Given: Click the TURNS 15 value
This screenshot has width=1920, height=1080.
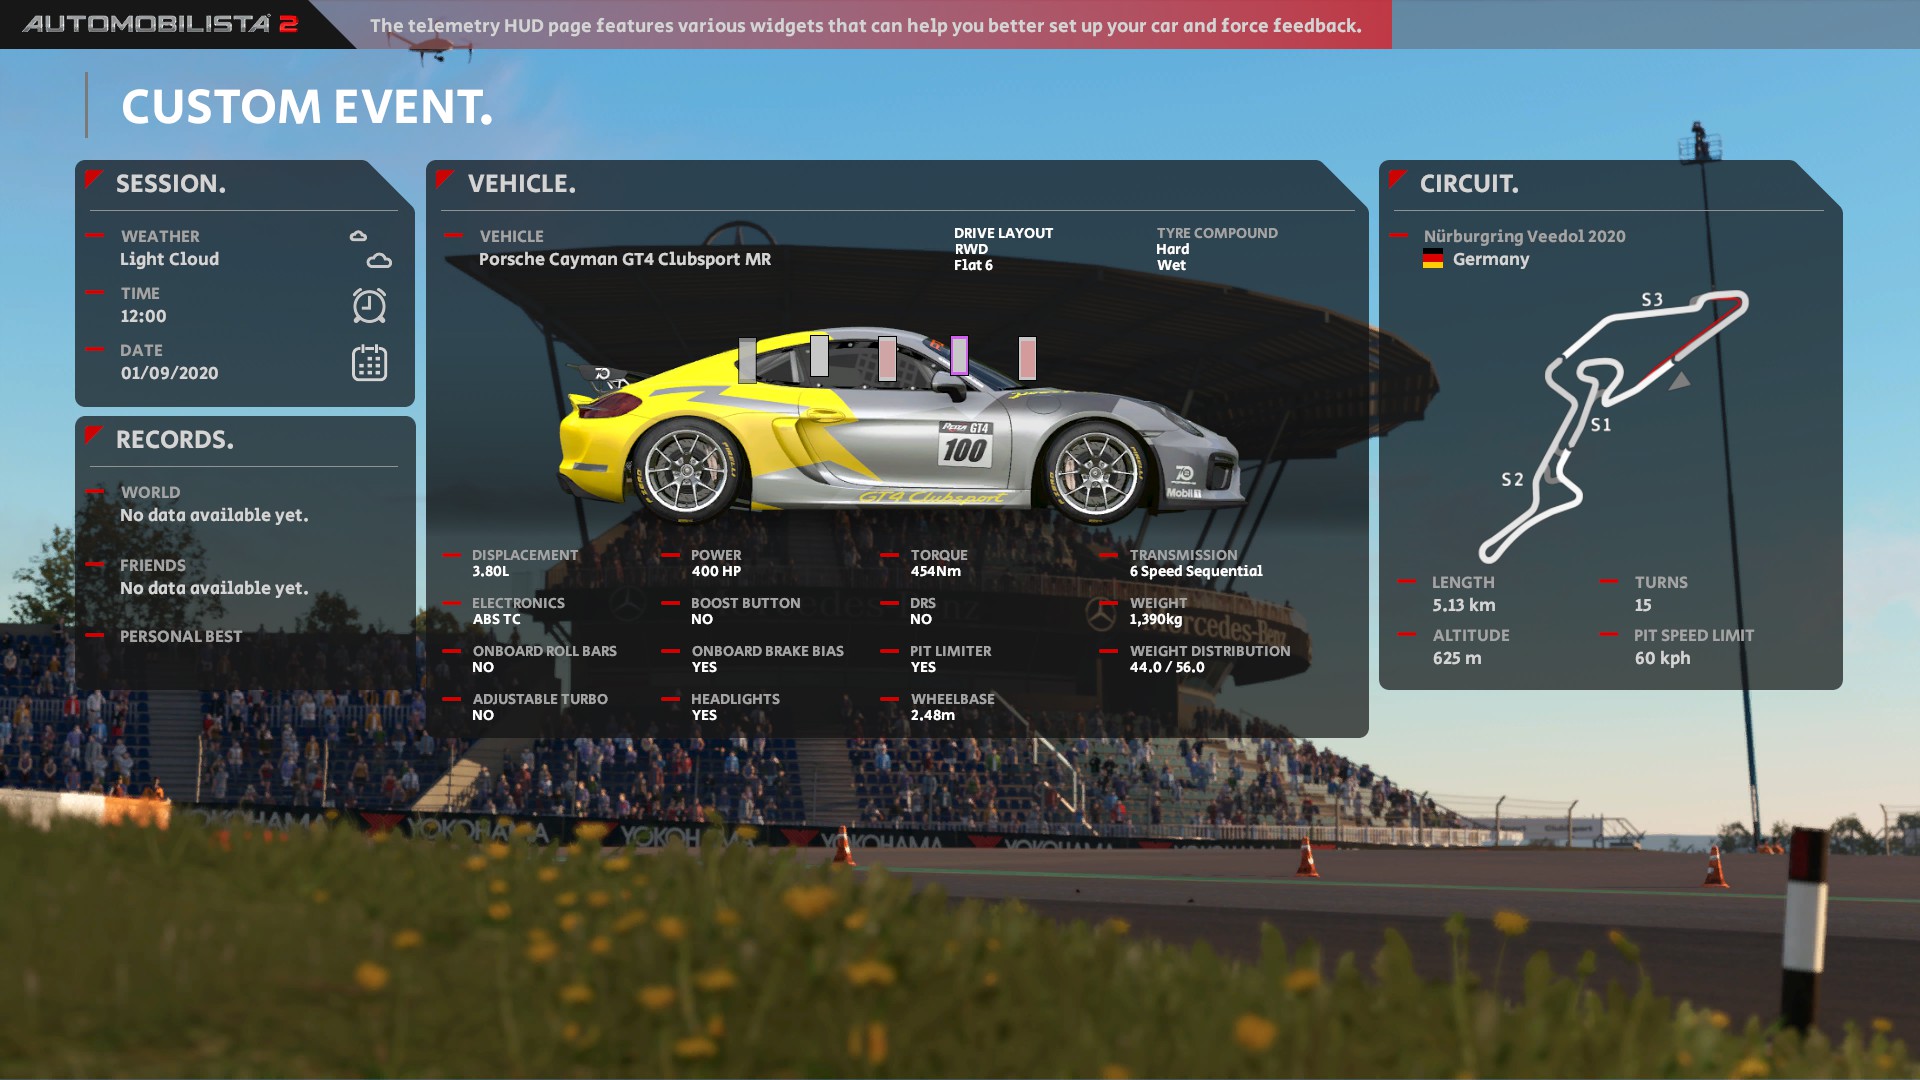Looking at the screenshot, I should [x=1643, y=605].
